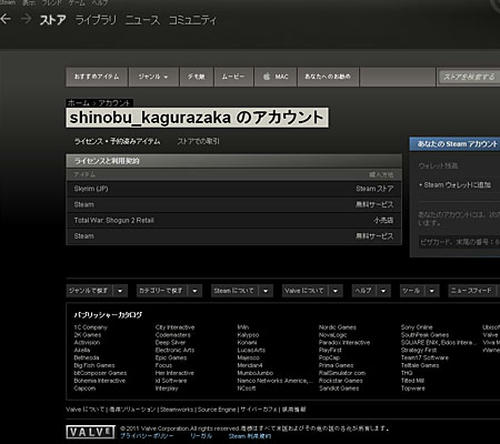Open the ニュース tab
The image size is (500, 444).
[143, 20]
